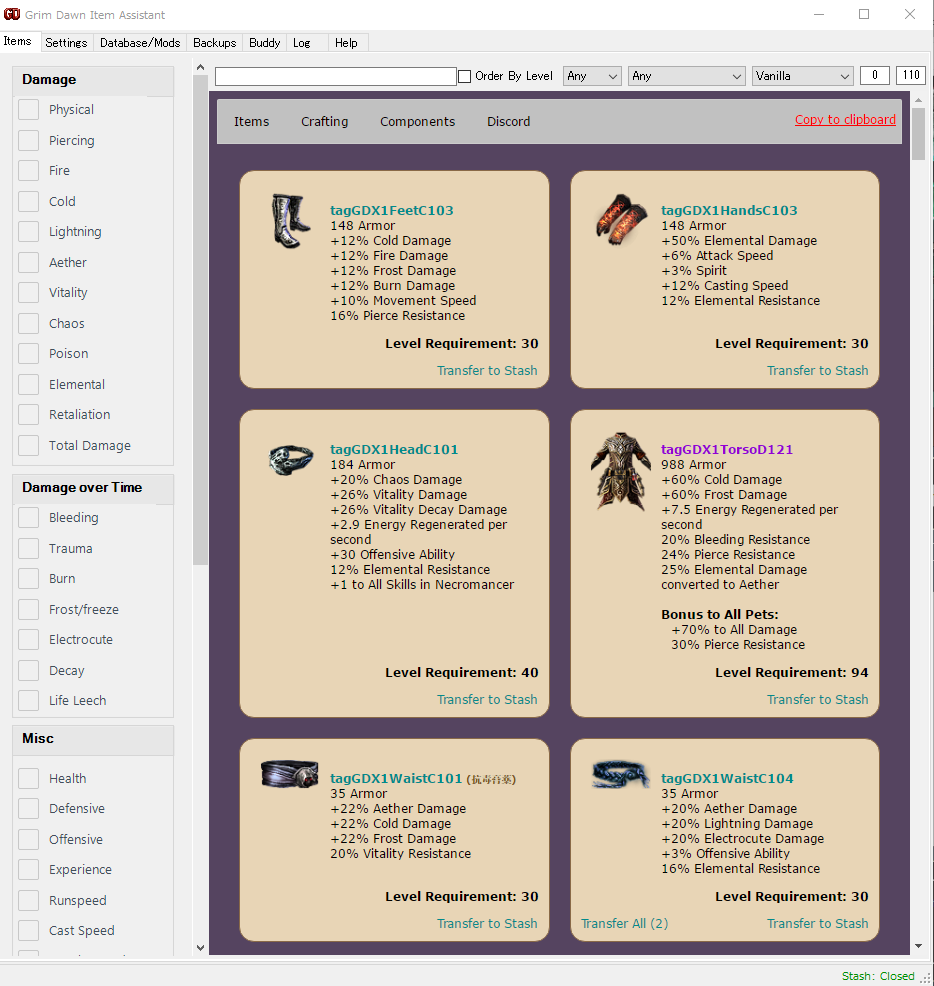Click the item search text field
This screenshot has height=986, width=934.
point(336,76)
